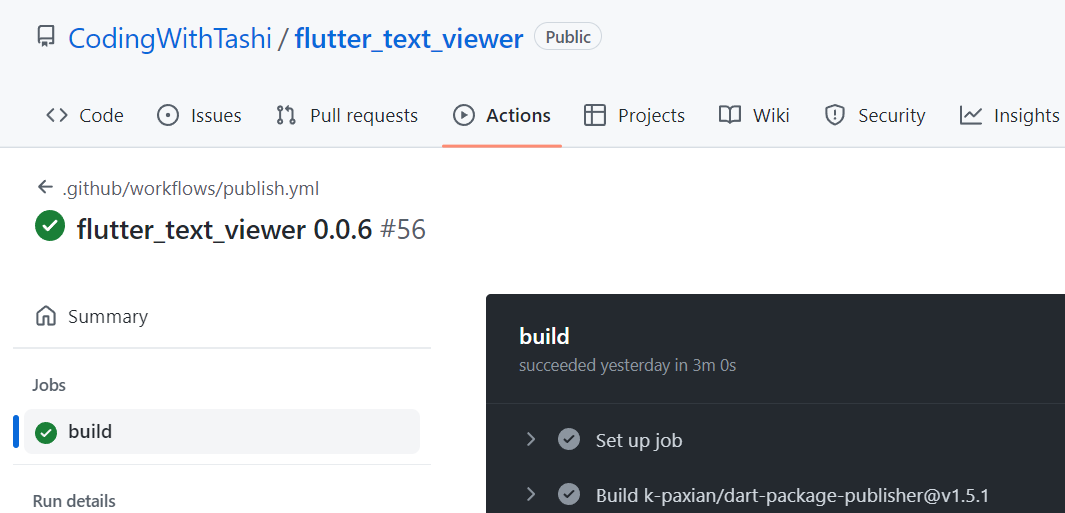
Task: Open the Actions tab
Action: 502,116
